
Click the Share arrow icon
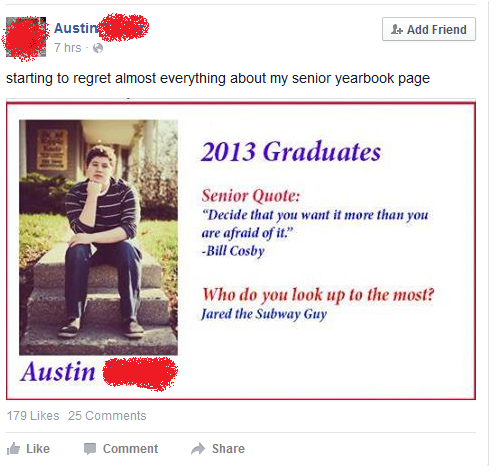pos(198,449)
